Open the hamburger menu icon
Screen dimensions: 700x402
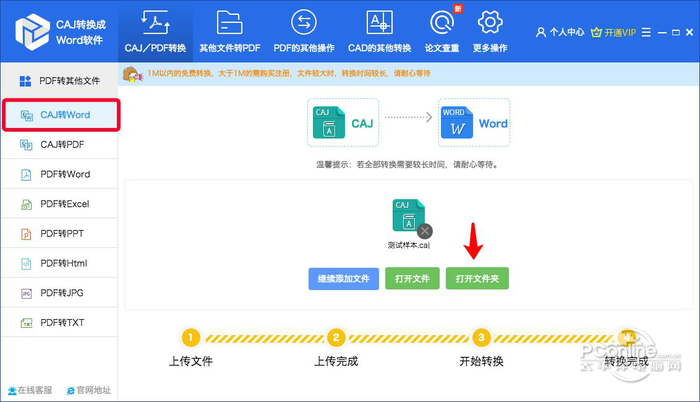pyautogui.click(x=646, y=32)
